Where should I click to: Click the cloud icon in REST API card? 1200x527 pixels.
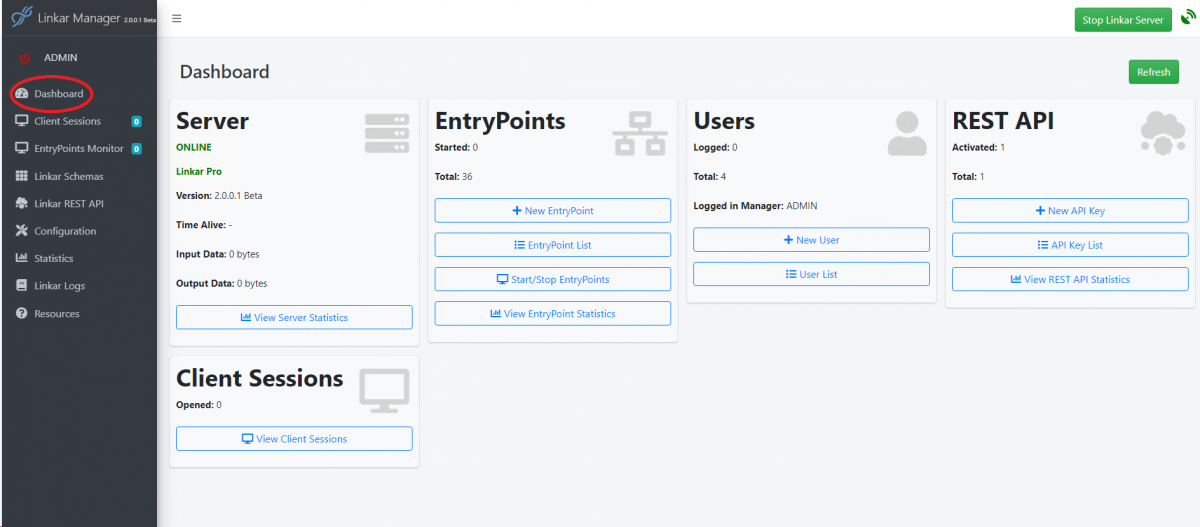tap(1163, 133)
